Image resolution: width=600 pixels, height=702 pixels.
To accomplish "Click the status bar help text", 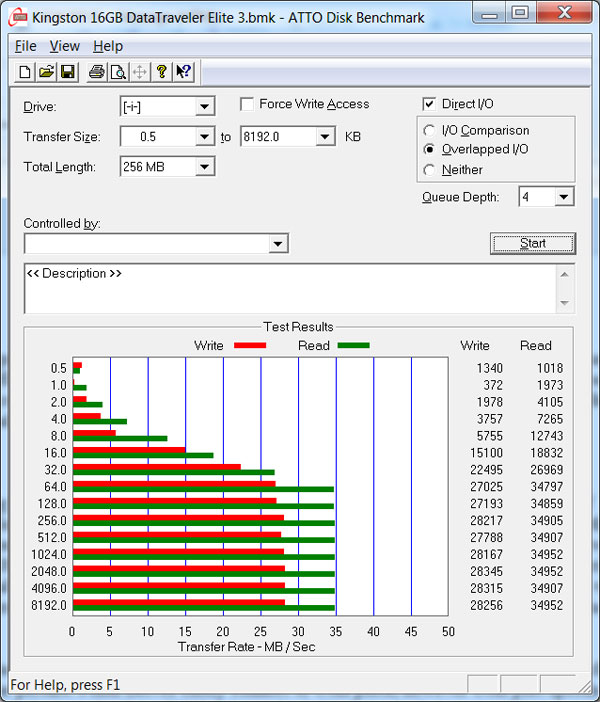I will coord(65,685).
